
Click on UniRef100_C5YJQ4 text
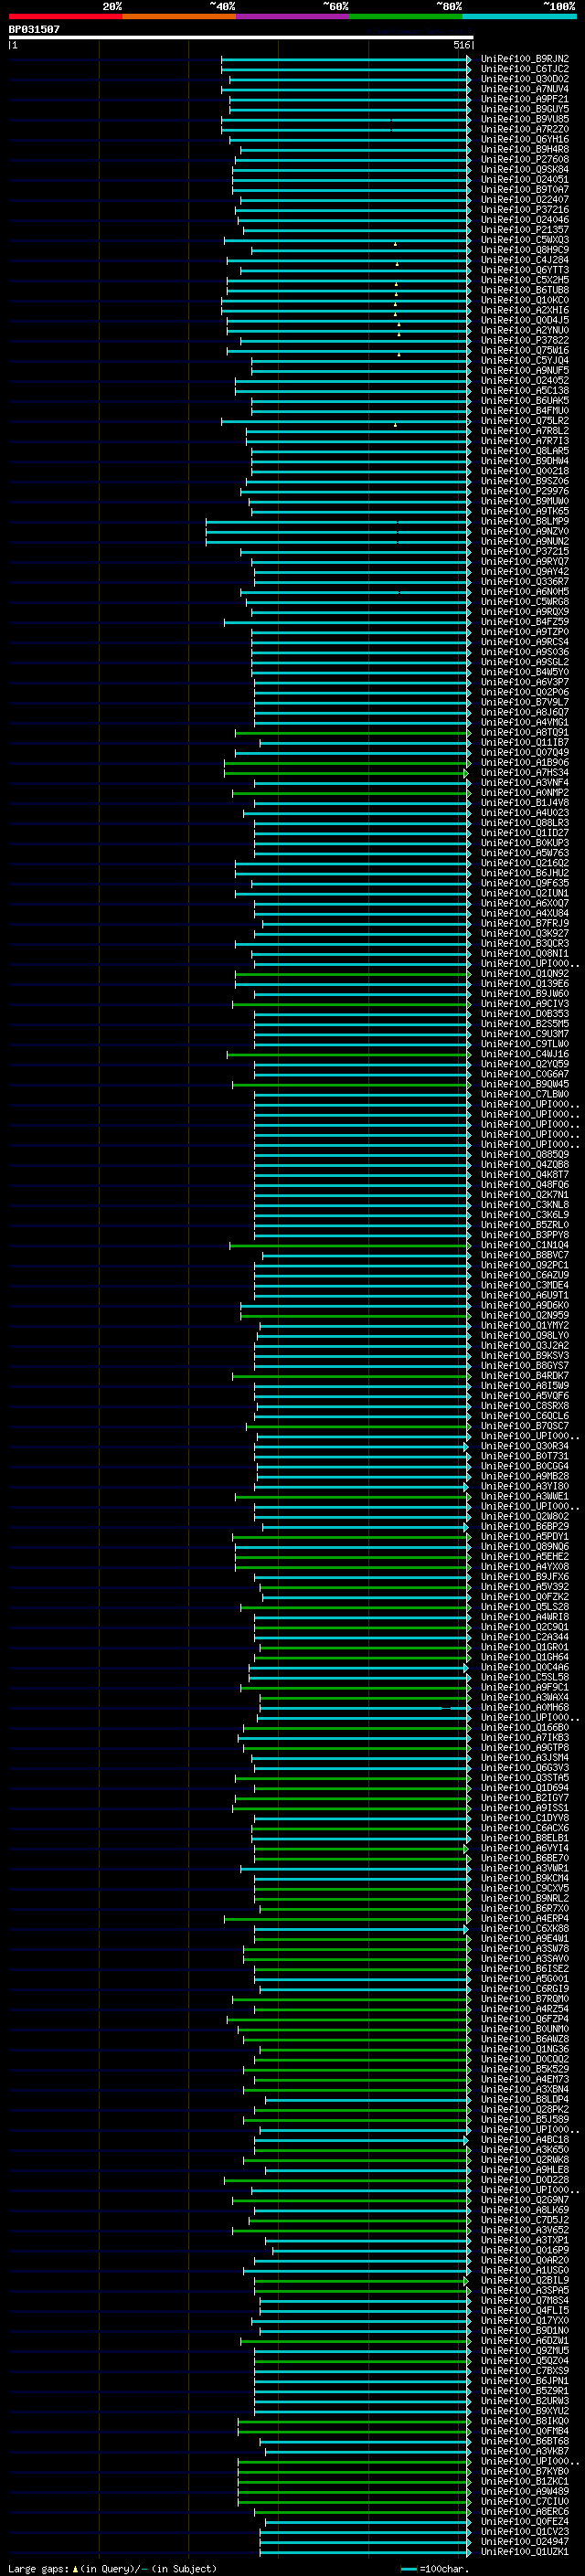point(524,360)
